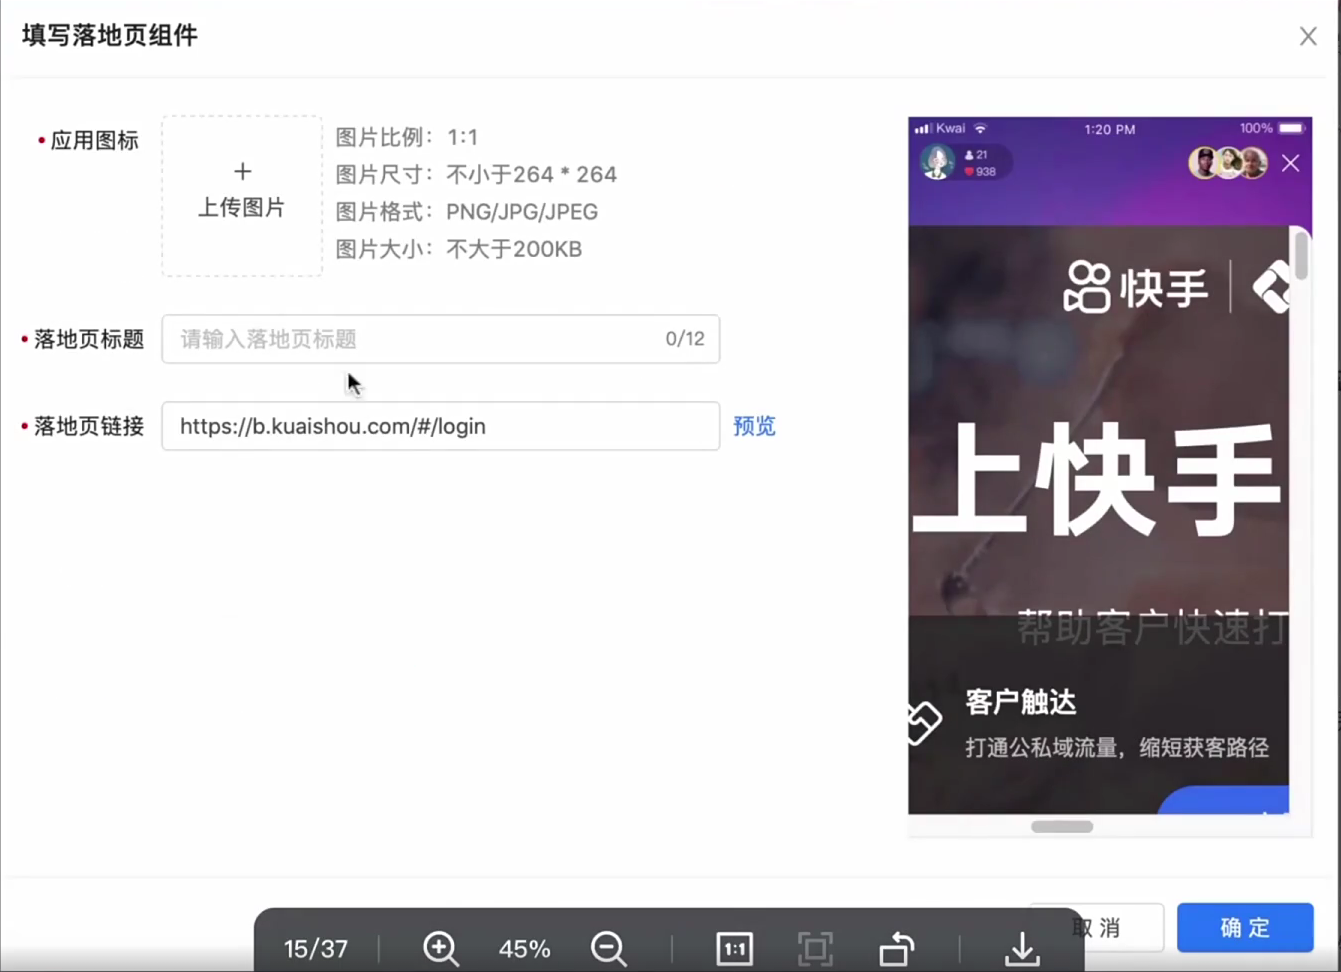Click the 不大于200KB size hint
1341x972 pixels.
tap(514, 249)
